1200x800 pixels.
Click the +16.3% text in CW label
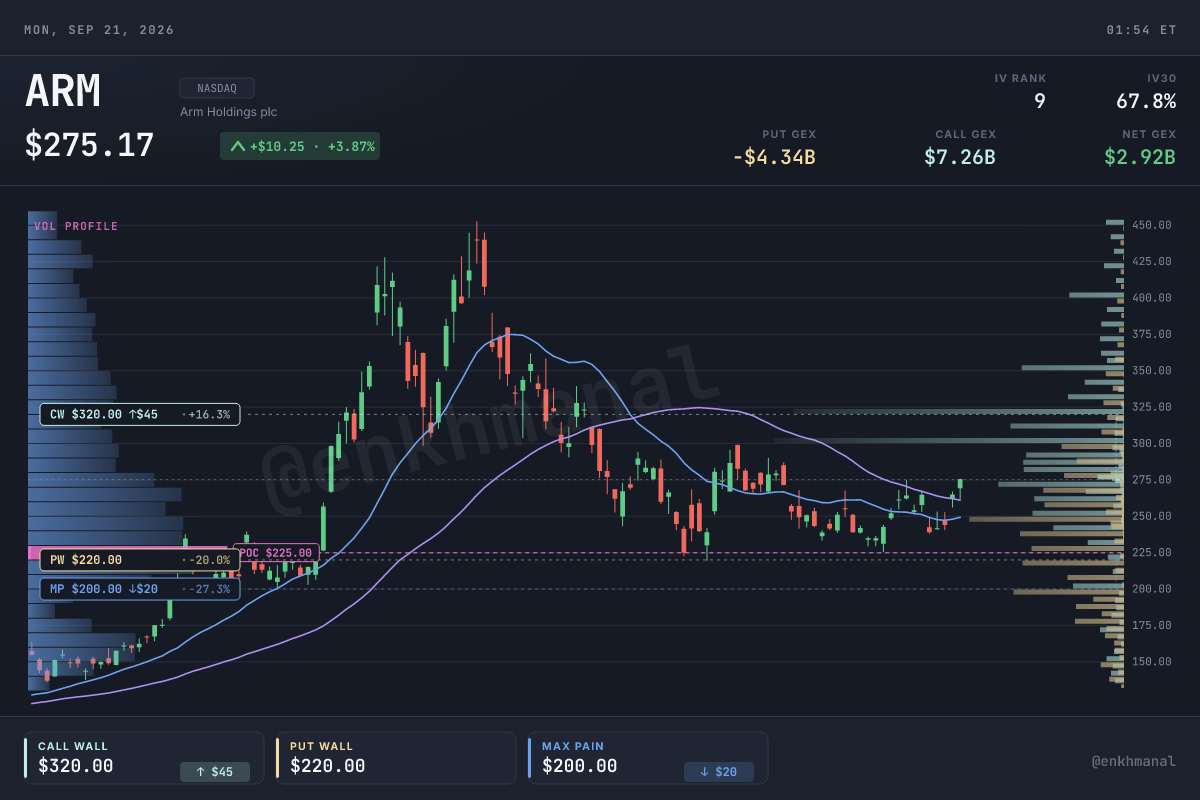(210, 414)
